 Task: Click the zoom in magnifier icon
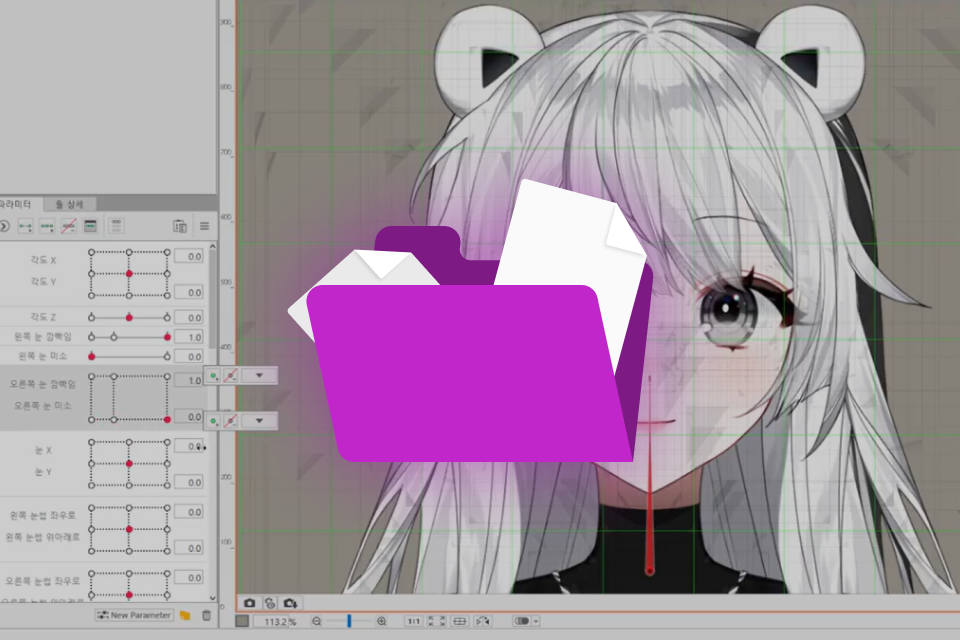(x=381, y=621)
